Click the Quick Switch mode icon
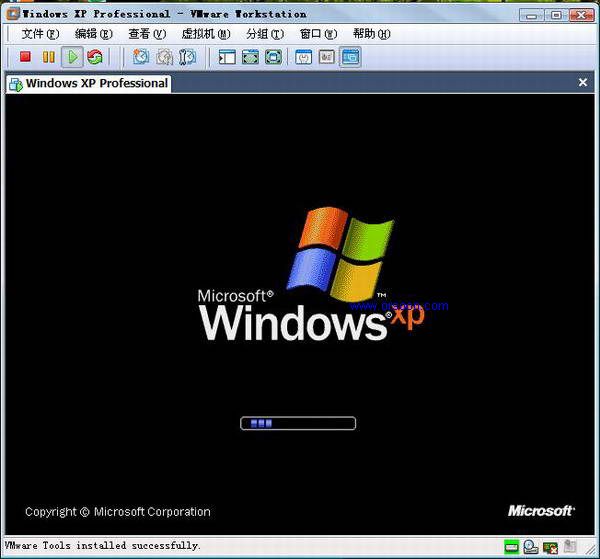The height and width of the screenshot is (559, 600). tap(273, 57)
